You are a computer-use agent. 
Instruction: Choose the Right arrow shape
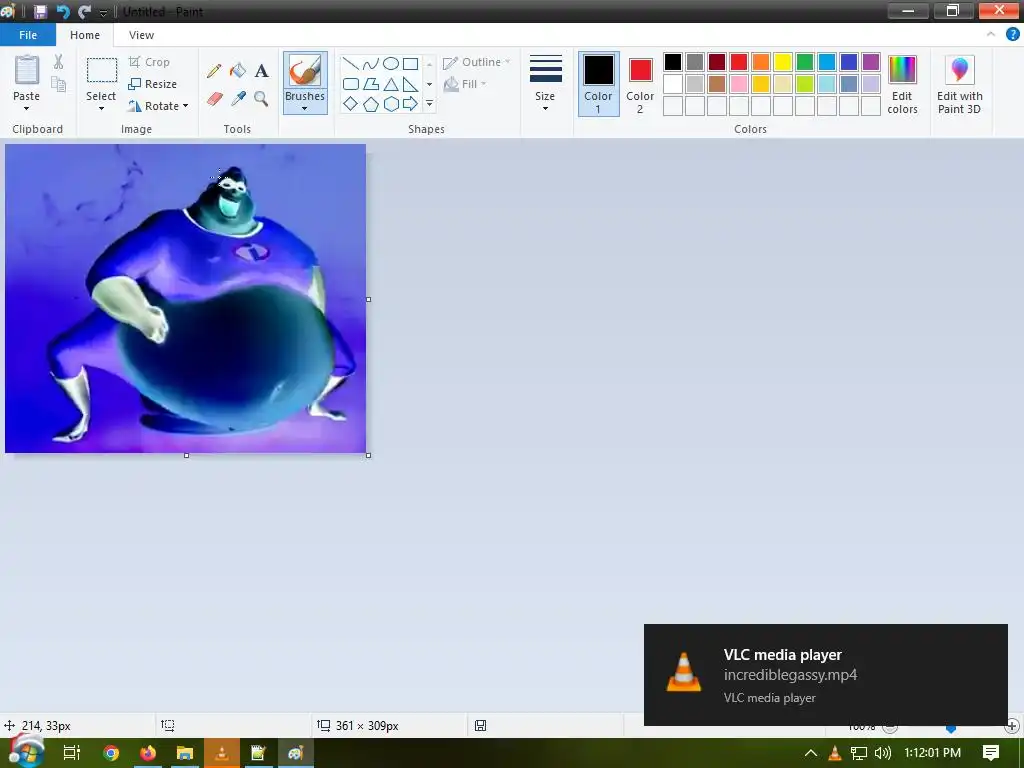(x=410, y=103)
